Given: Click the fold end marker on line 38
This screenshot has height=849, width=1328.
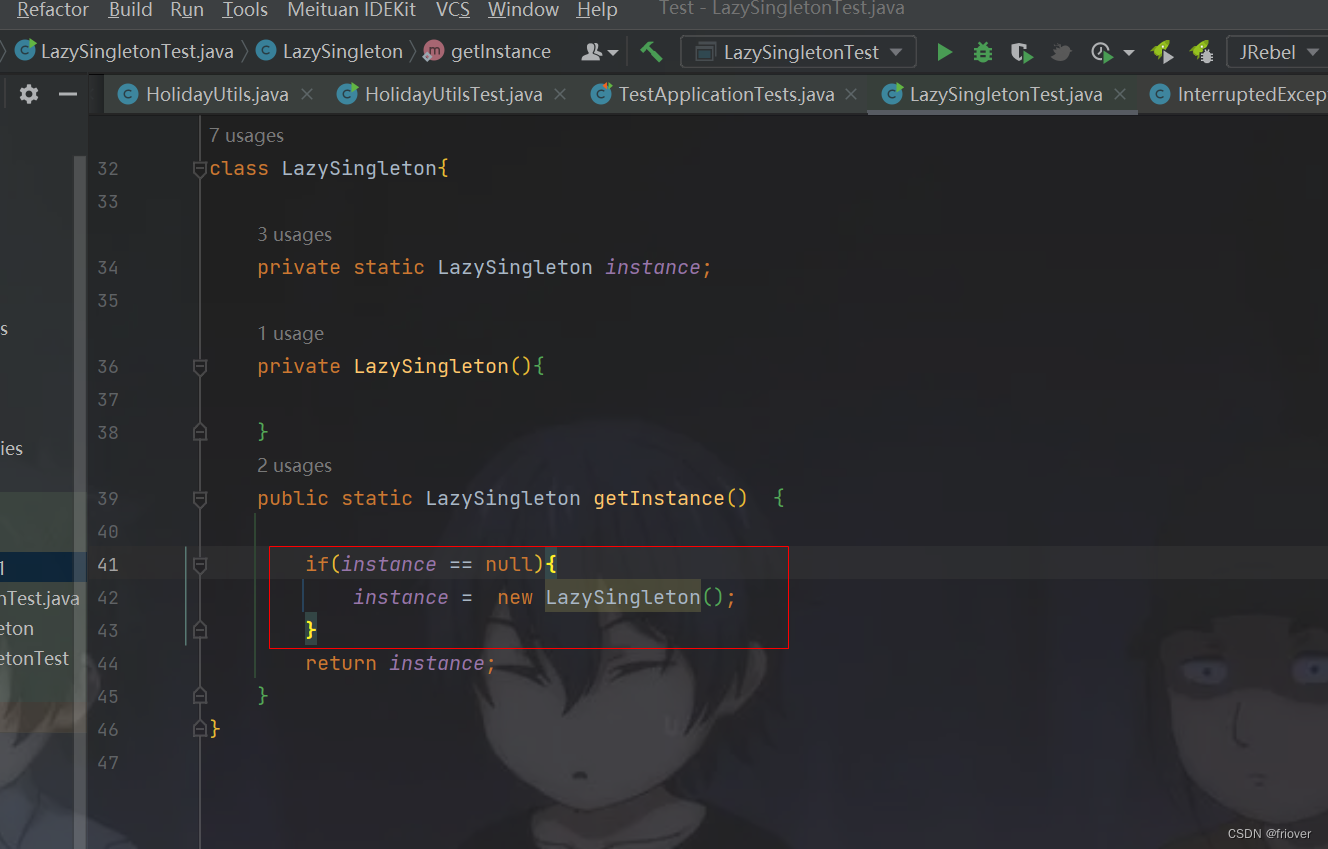Looking at the screenshot, I should coord(199,432).
